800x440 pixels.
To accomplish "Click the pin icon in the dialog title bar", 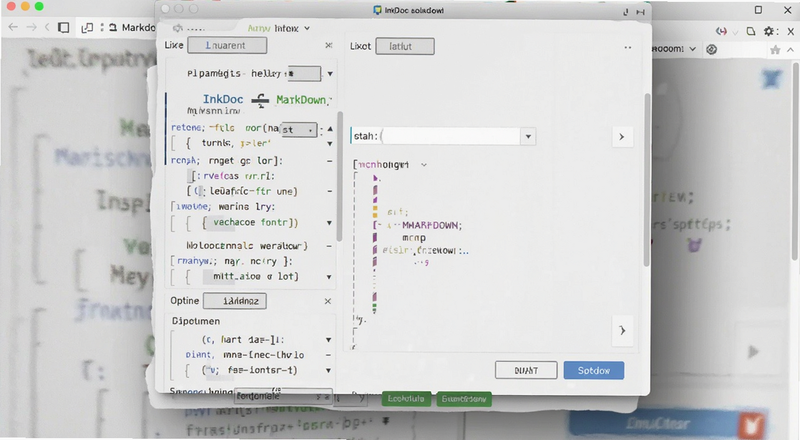I will pos(626,12).
